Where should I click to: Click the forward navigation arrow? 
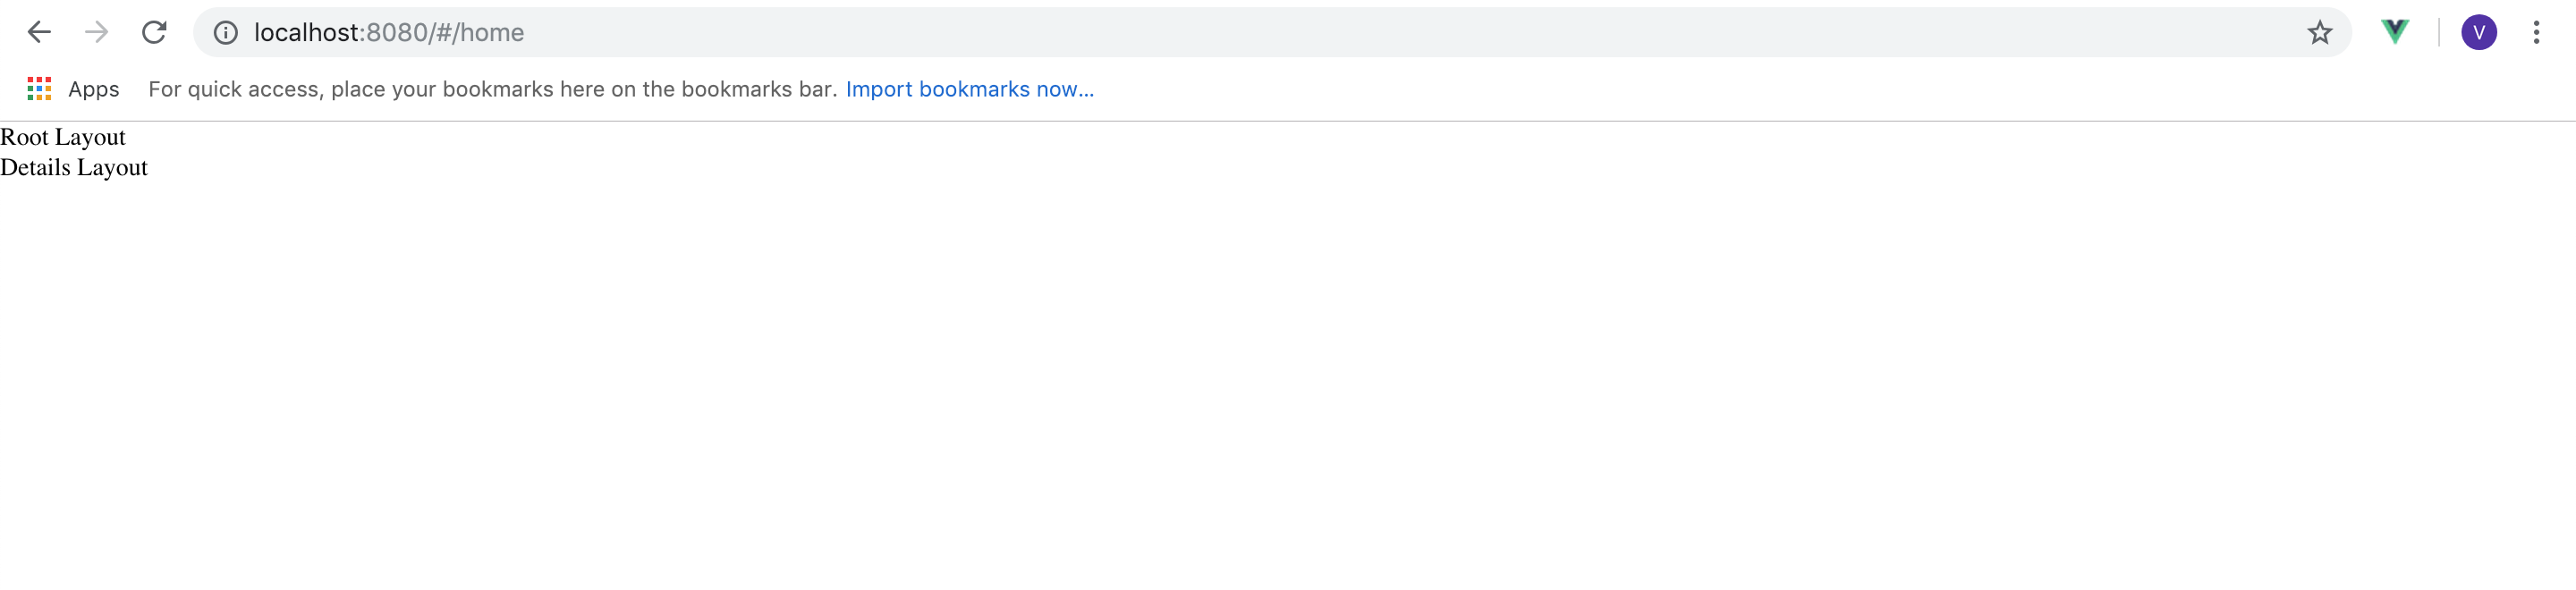96,33
